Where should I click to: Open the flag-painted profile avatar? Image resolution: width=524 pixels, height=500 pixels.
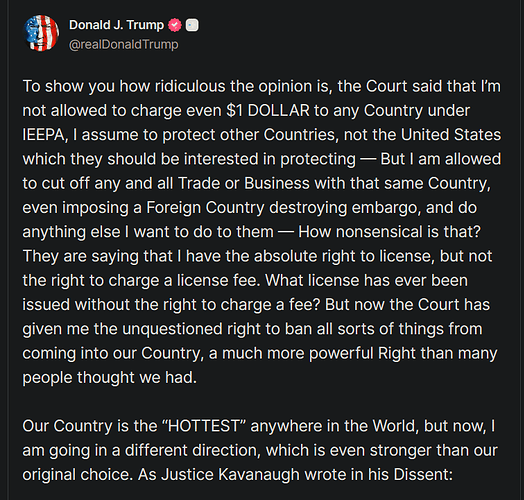(x=41, y=33)
